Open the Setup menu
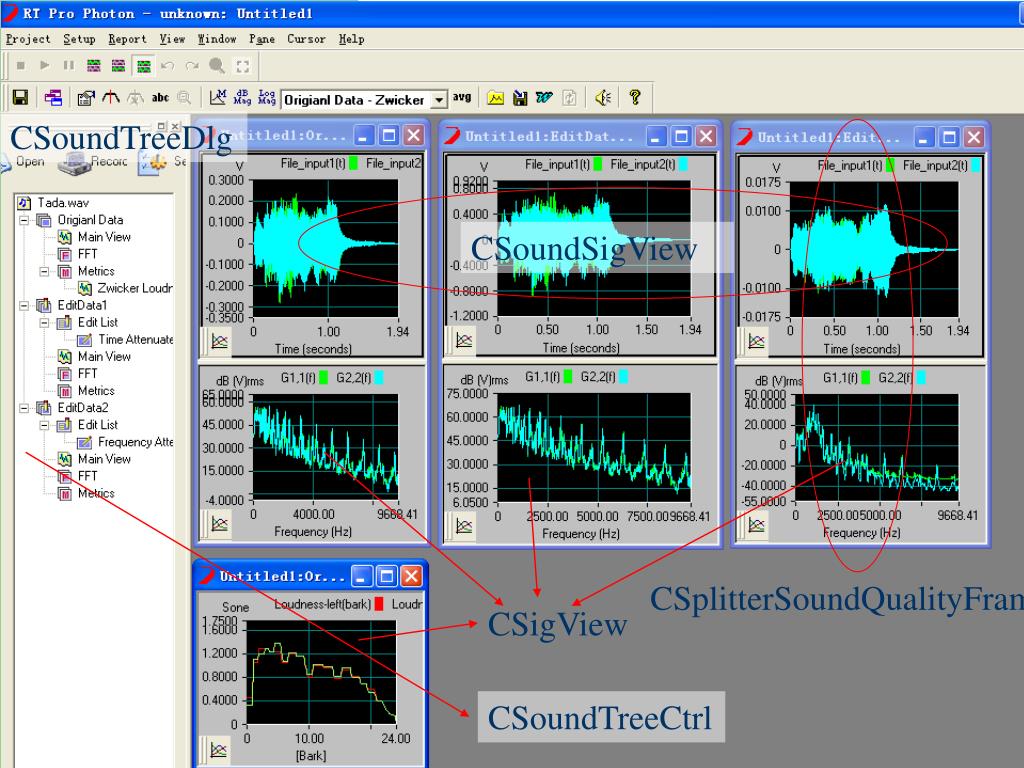This screenshot has height=768, width=1024. point(79,39)
